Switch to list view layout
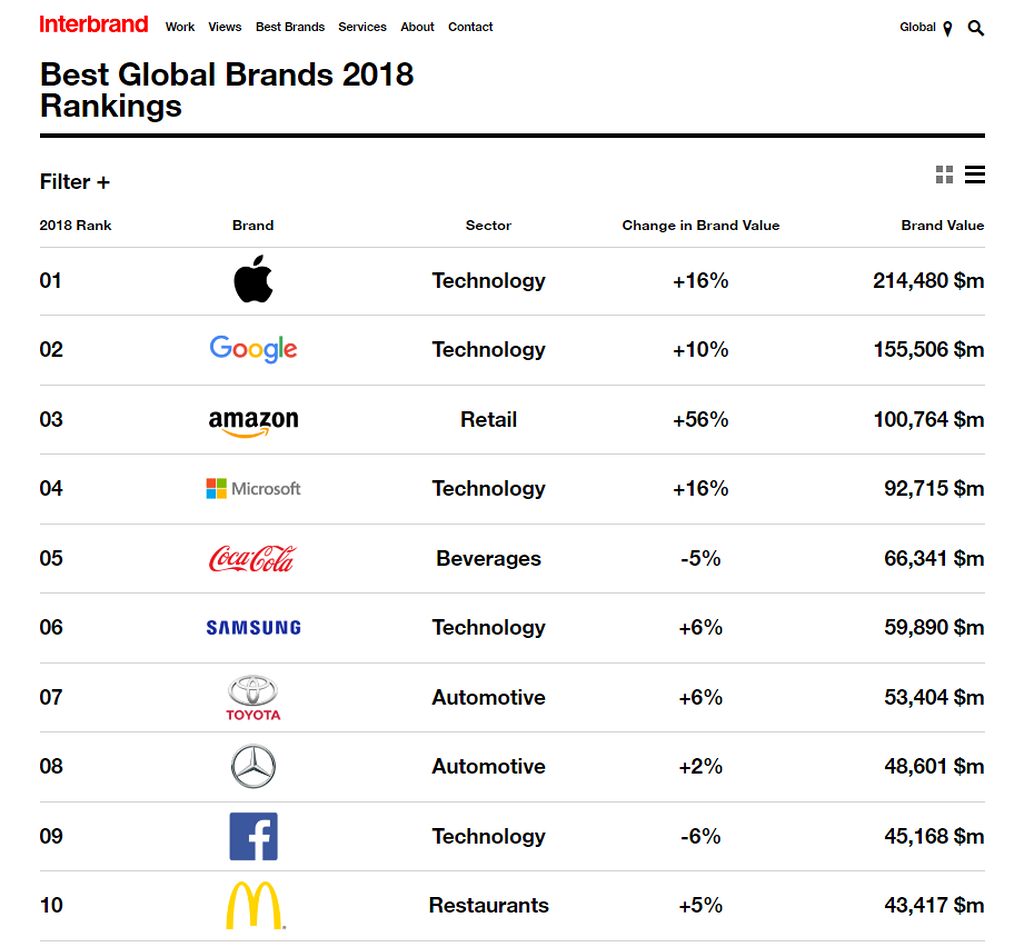This screenshot has height=947, width=1024. 975,174
